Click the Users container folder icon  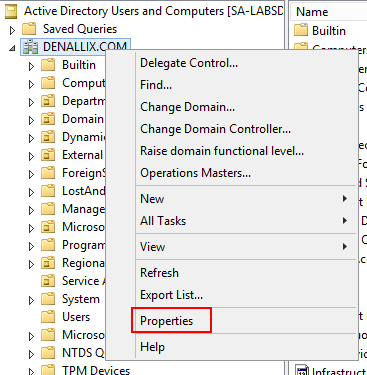pos(48,317)
